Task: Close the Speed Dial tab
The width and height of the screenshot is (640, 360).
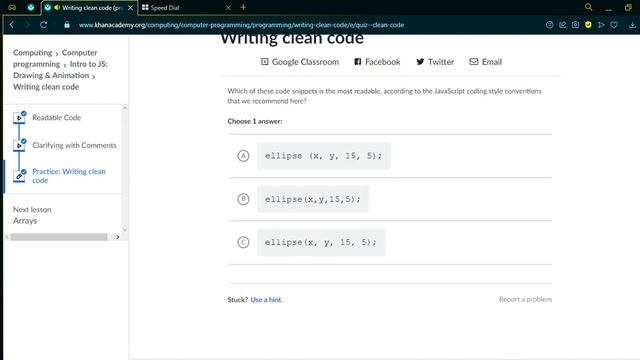Action: tap(228, 7)
